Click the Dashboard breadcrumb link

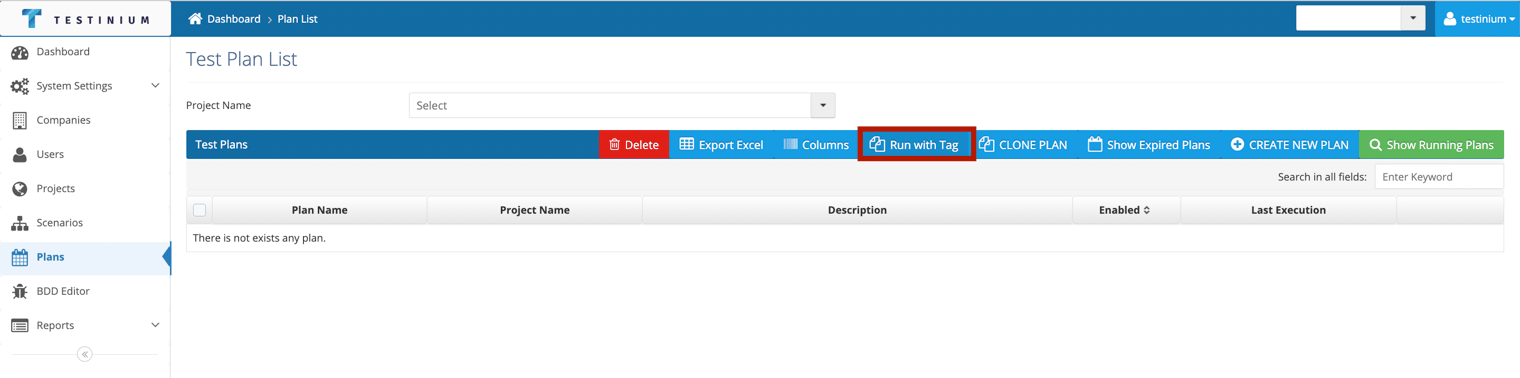[x=234, y=19]
